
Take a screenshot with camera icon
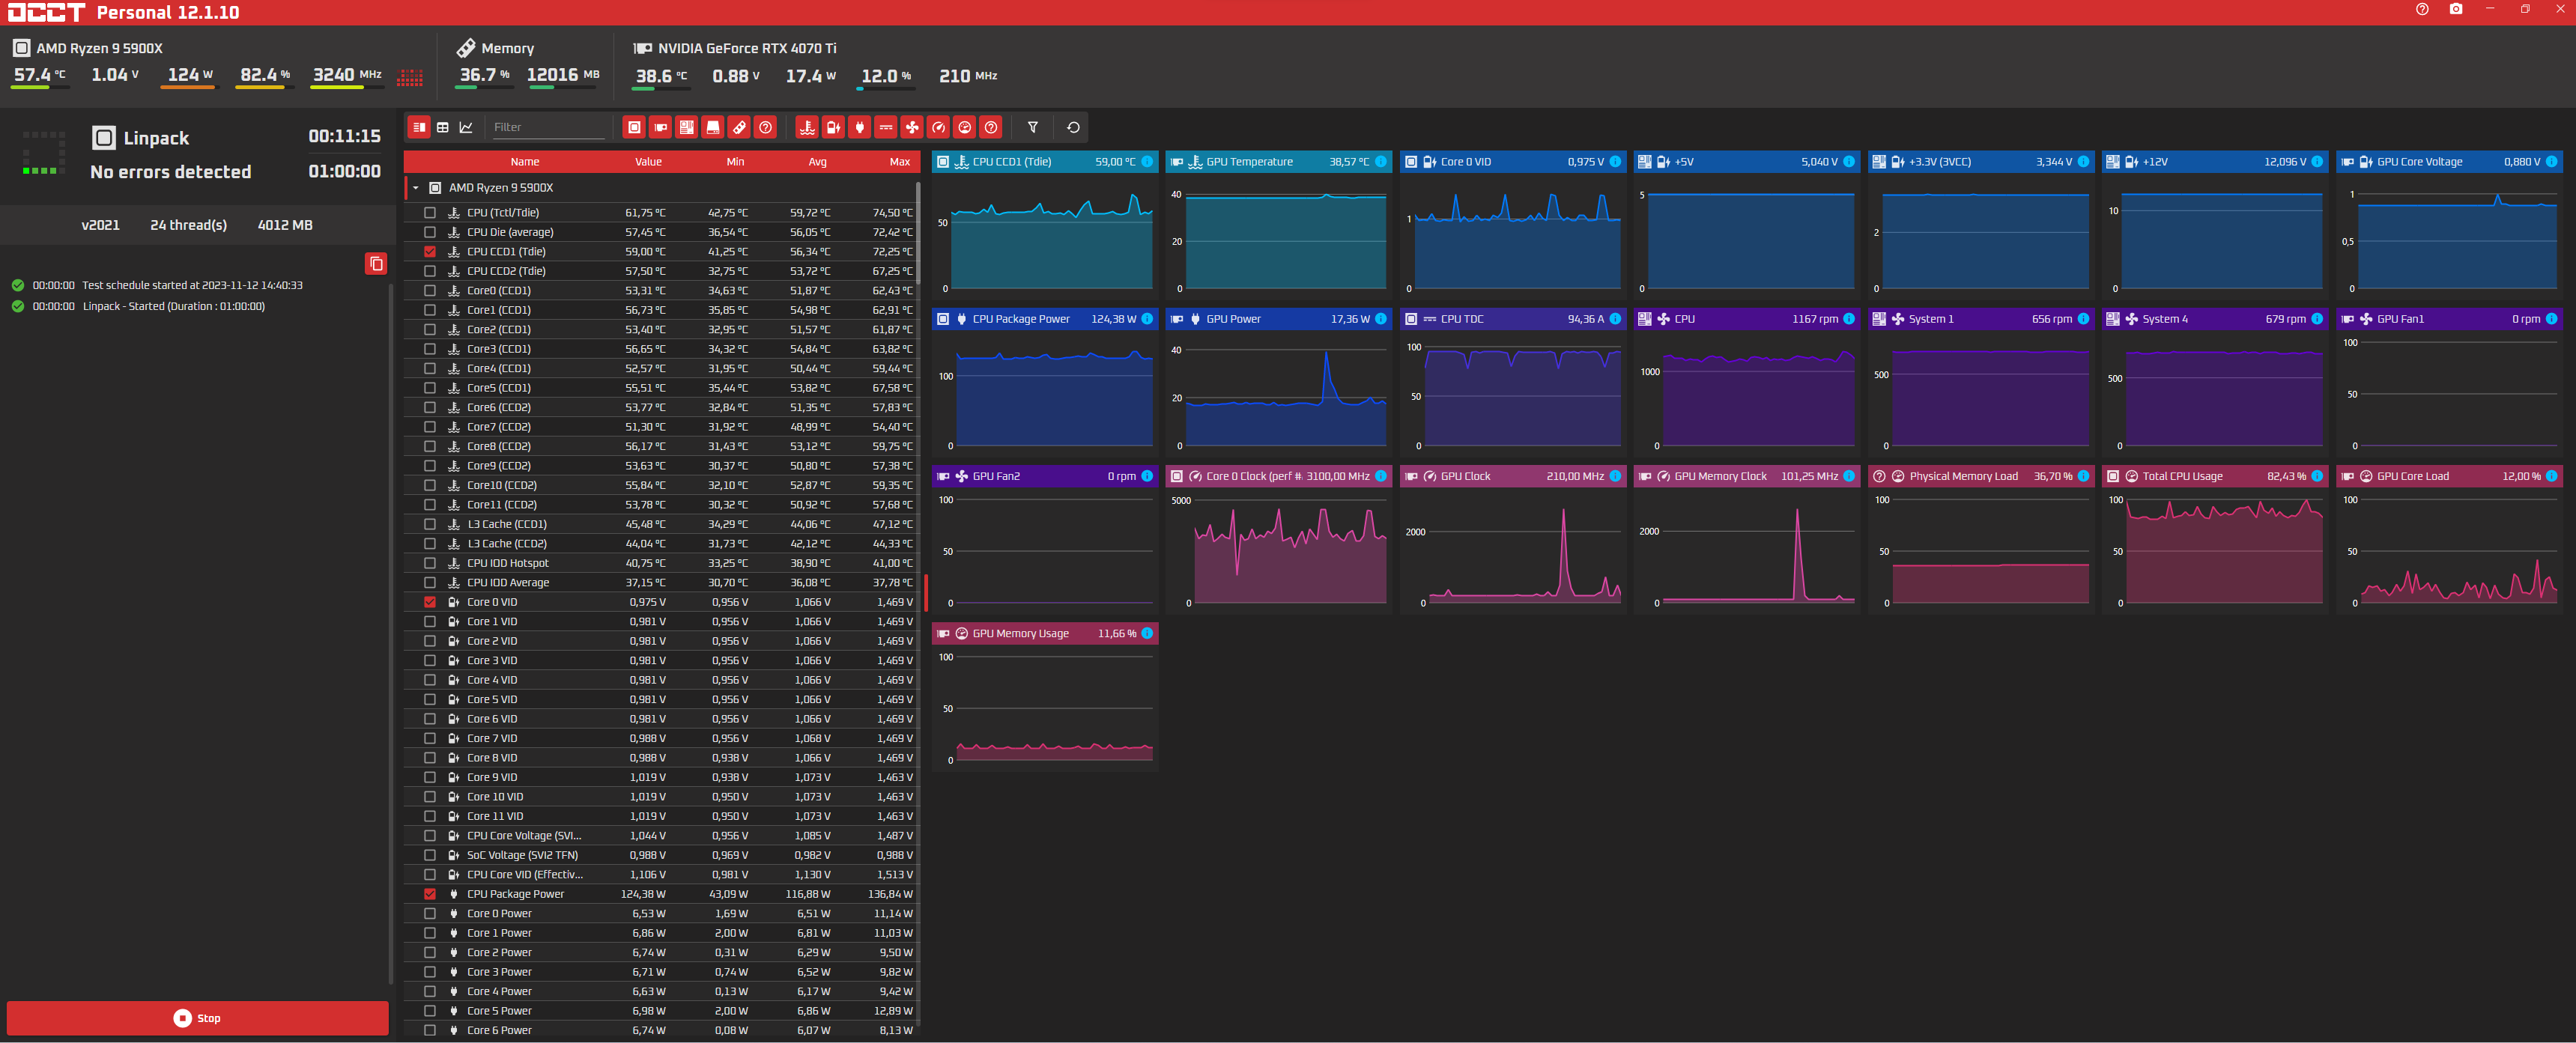tap(2456, 9)
